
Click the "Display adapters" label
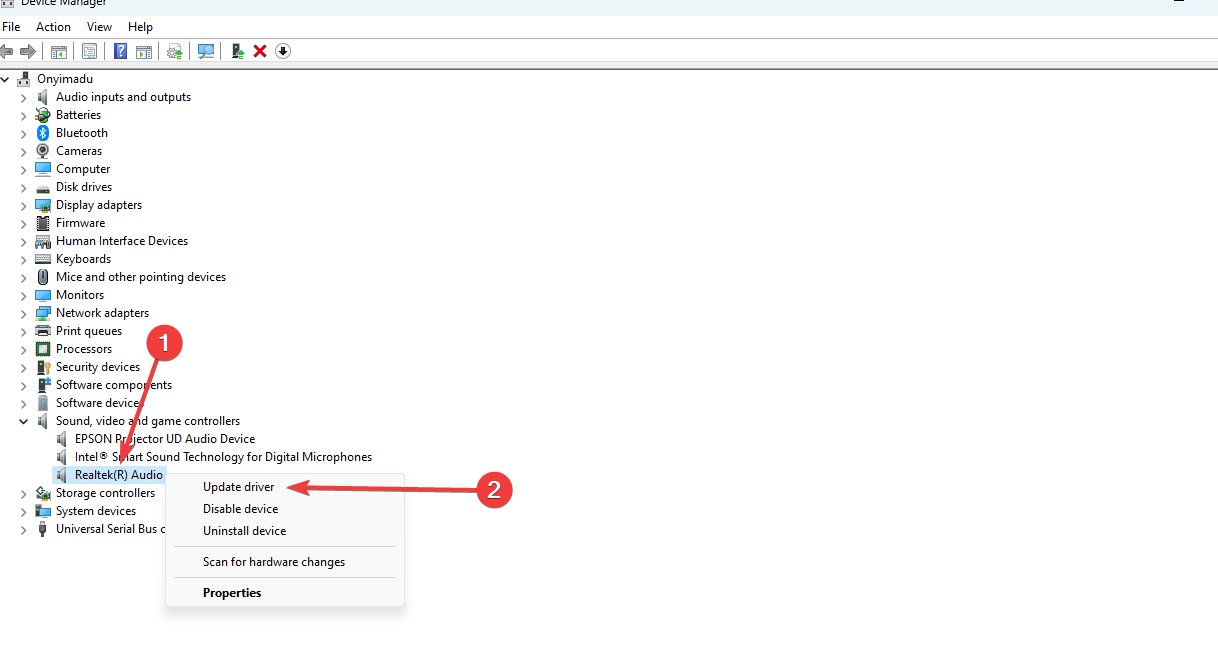point(99,205)
